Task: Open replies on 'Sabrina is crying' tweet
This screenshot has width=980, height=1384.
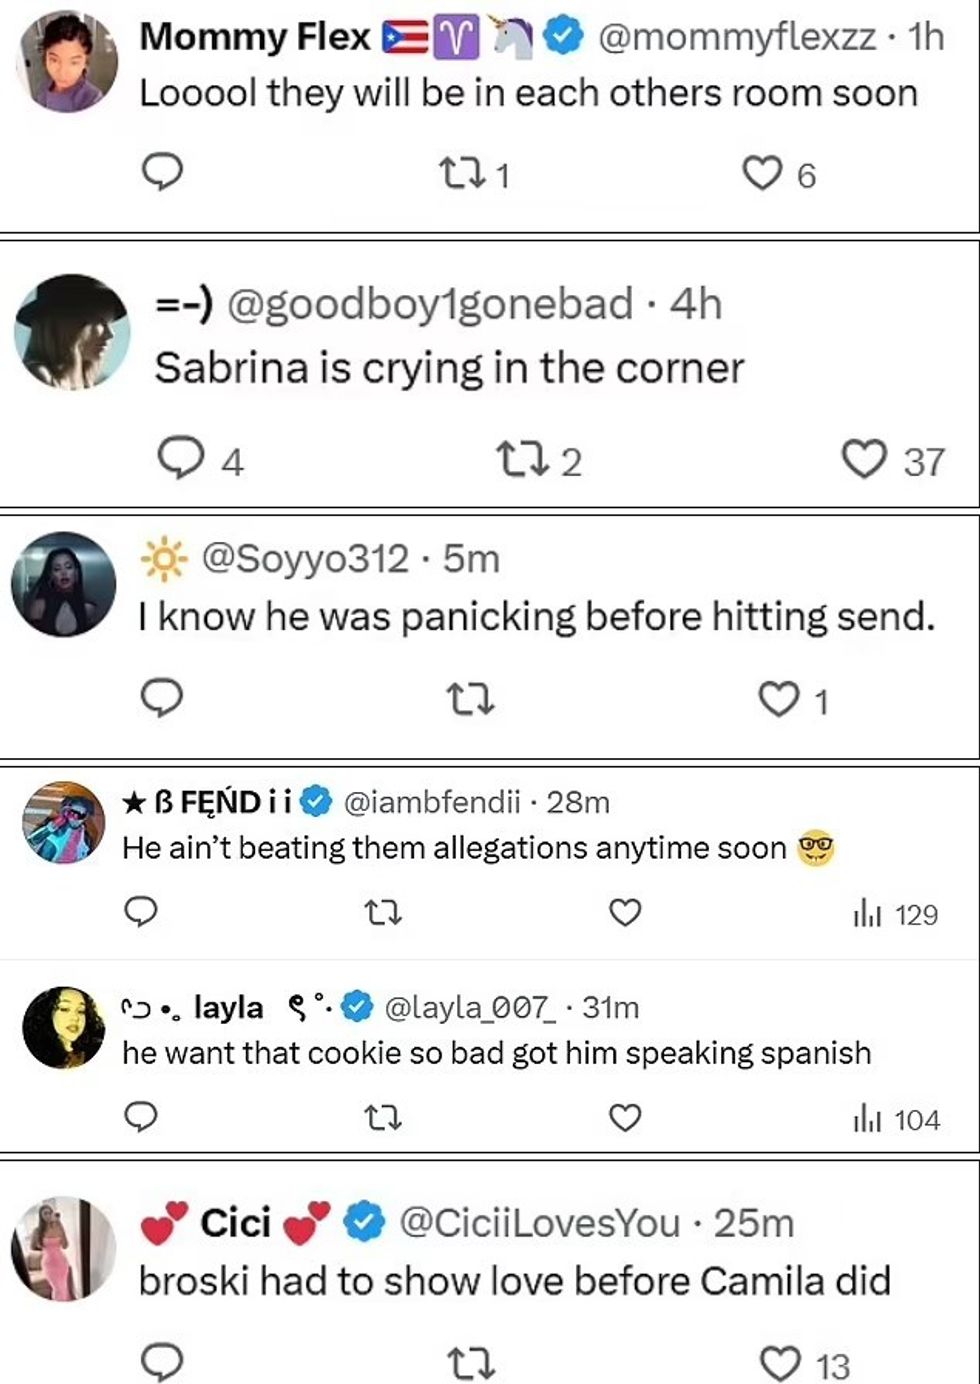Action: click(x=181, y=459)
